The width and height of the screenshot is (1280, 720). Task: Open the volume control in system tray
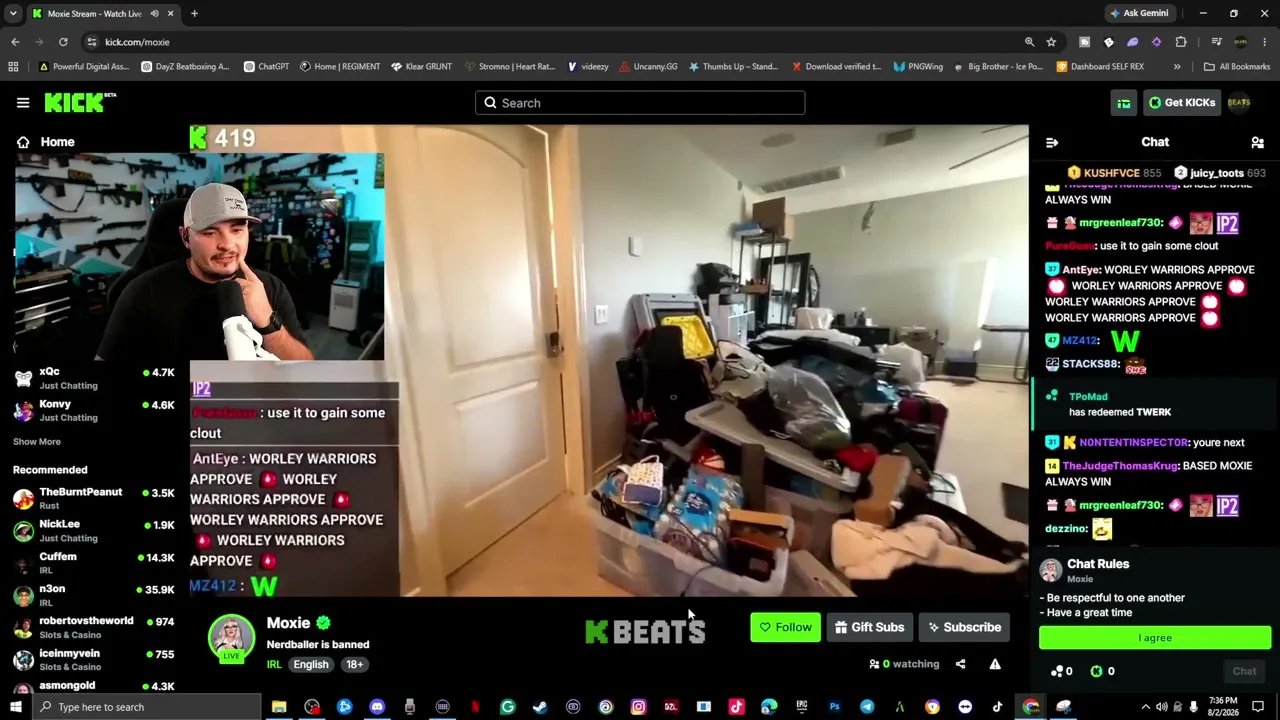(1162, 707)
